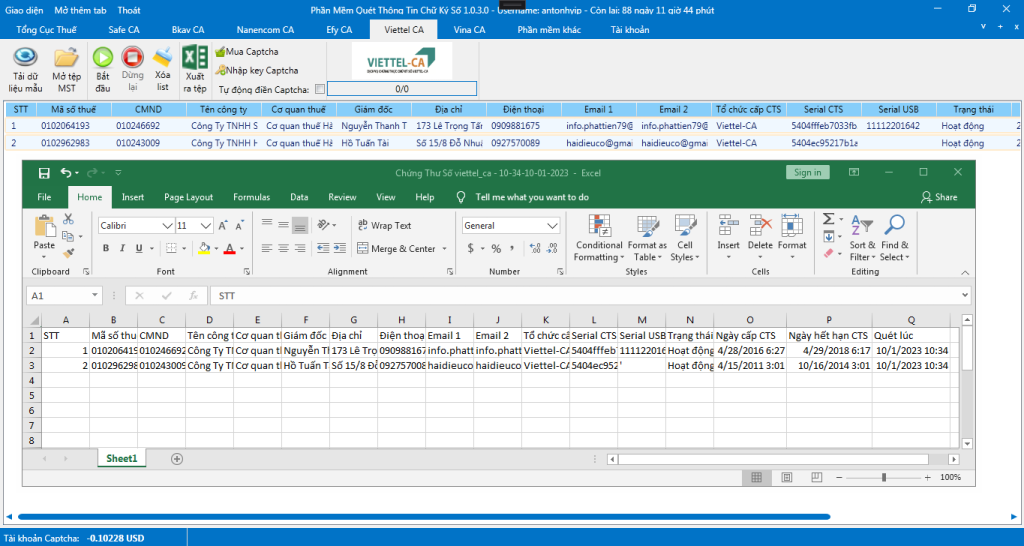Open Find & Select magnifier menu

894,238
